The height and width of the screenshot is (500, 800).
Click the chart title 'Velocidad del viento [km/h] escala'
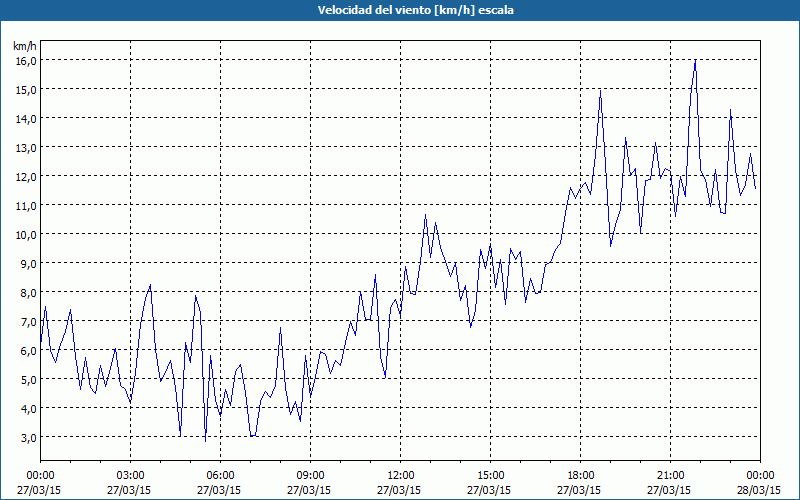[x=415, y=10]
